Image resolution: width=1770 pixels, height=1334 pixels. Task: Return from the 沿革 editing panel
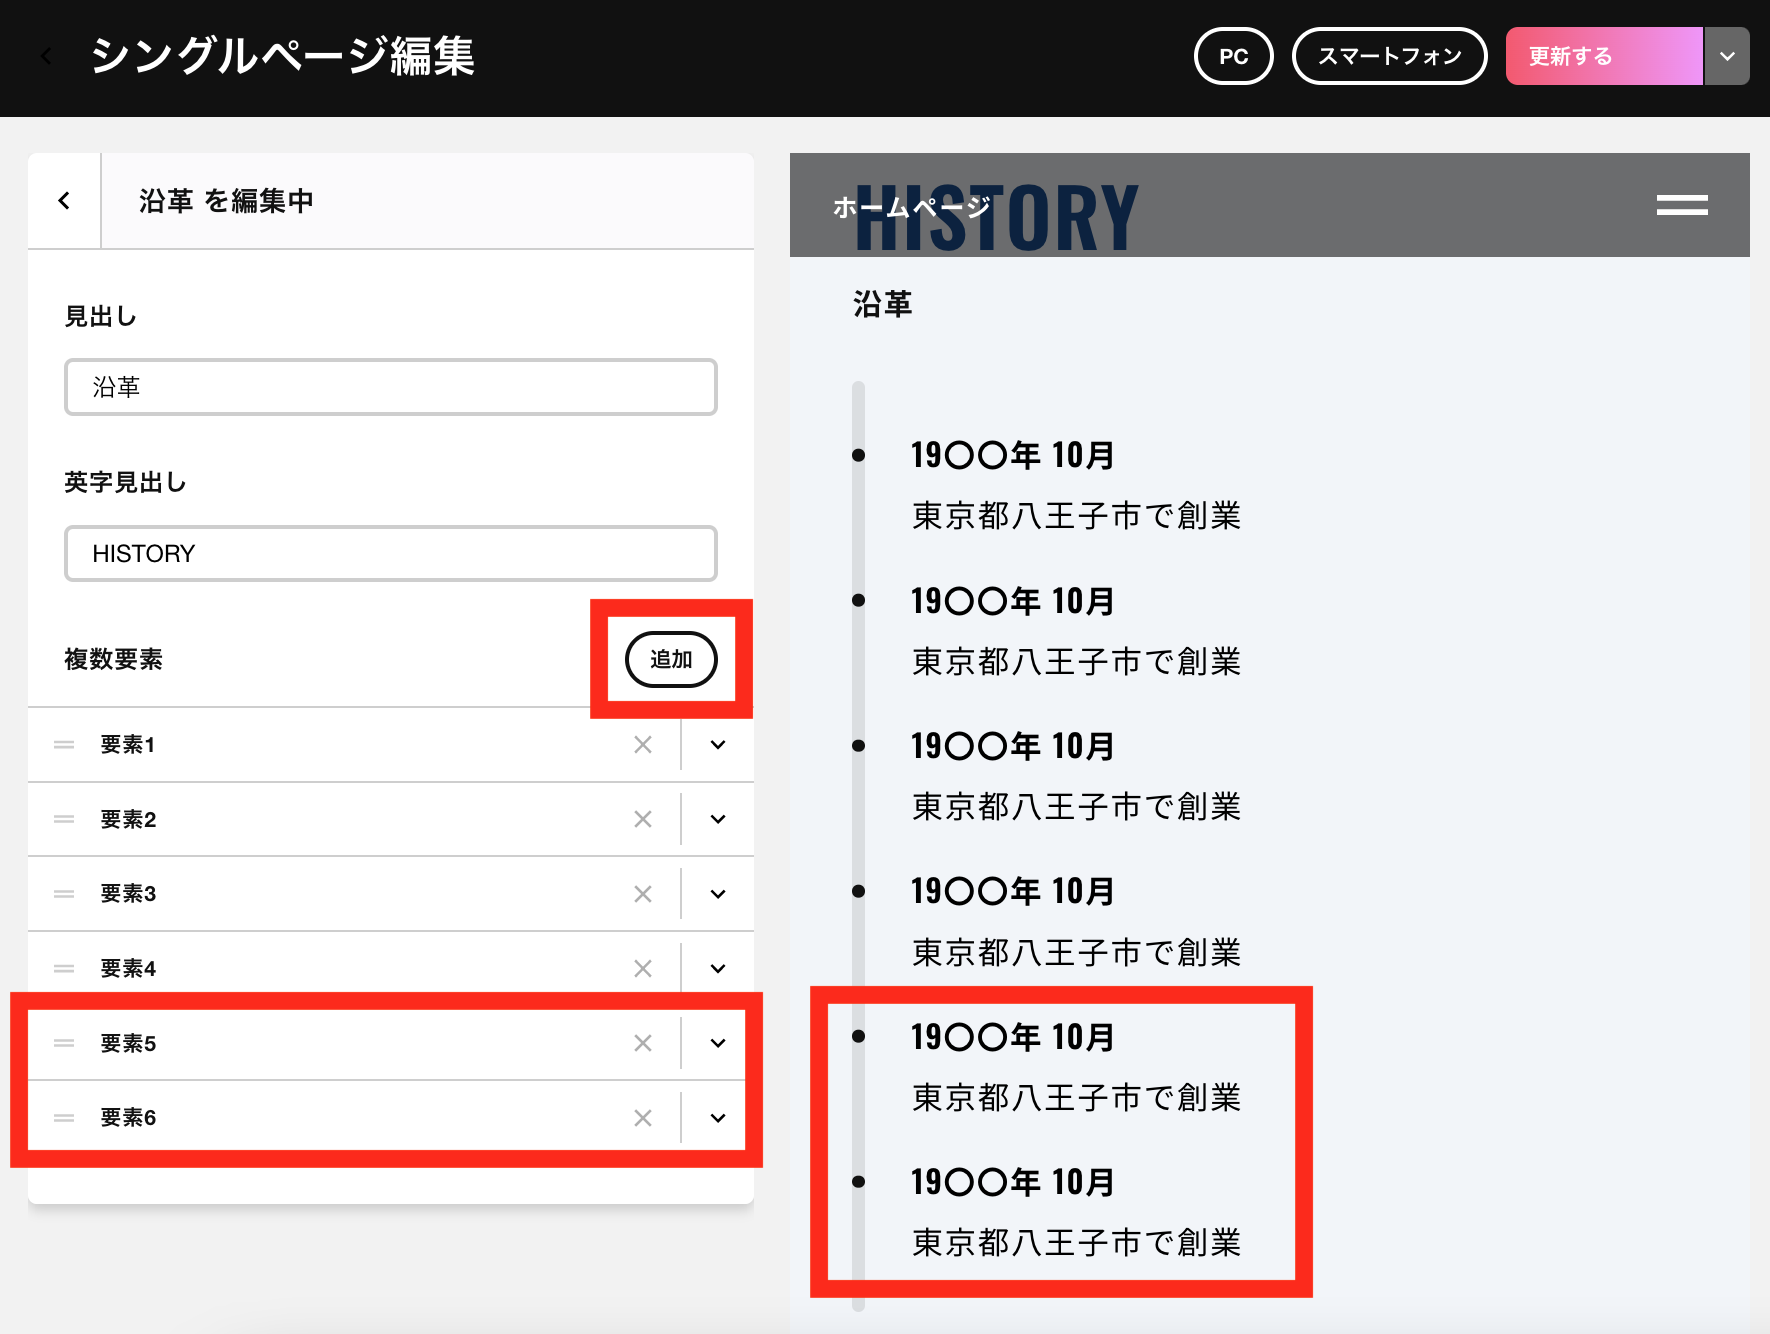pos(64,201)
